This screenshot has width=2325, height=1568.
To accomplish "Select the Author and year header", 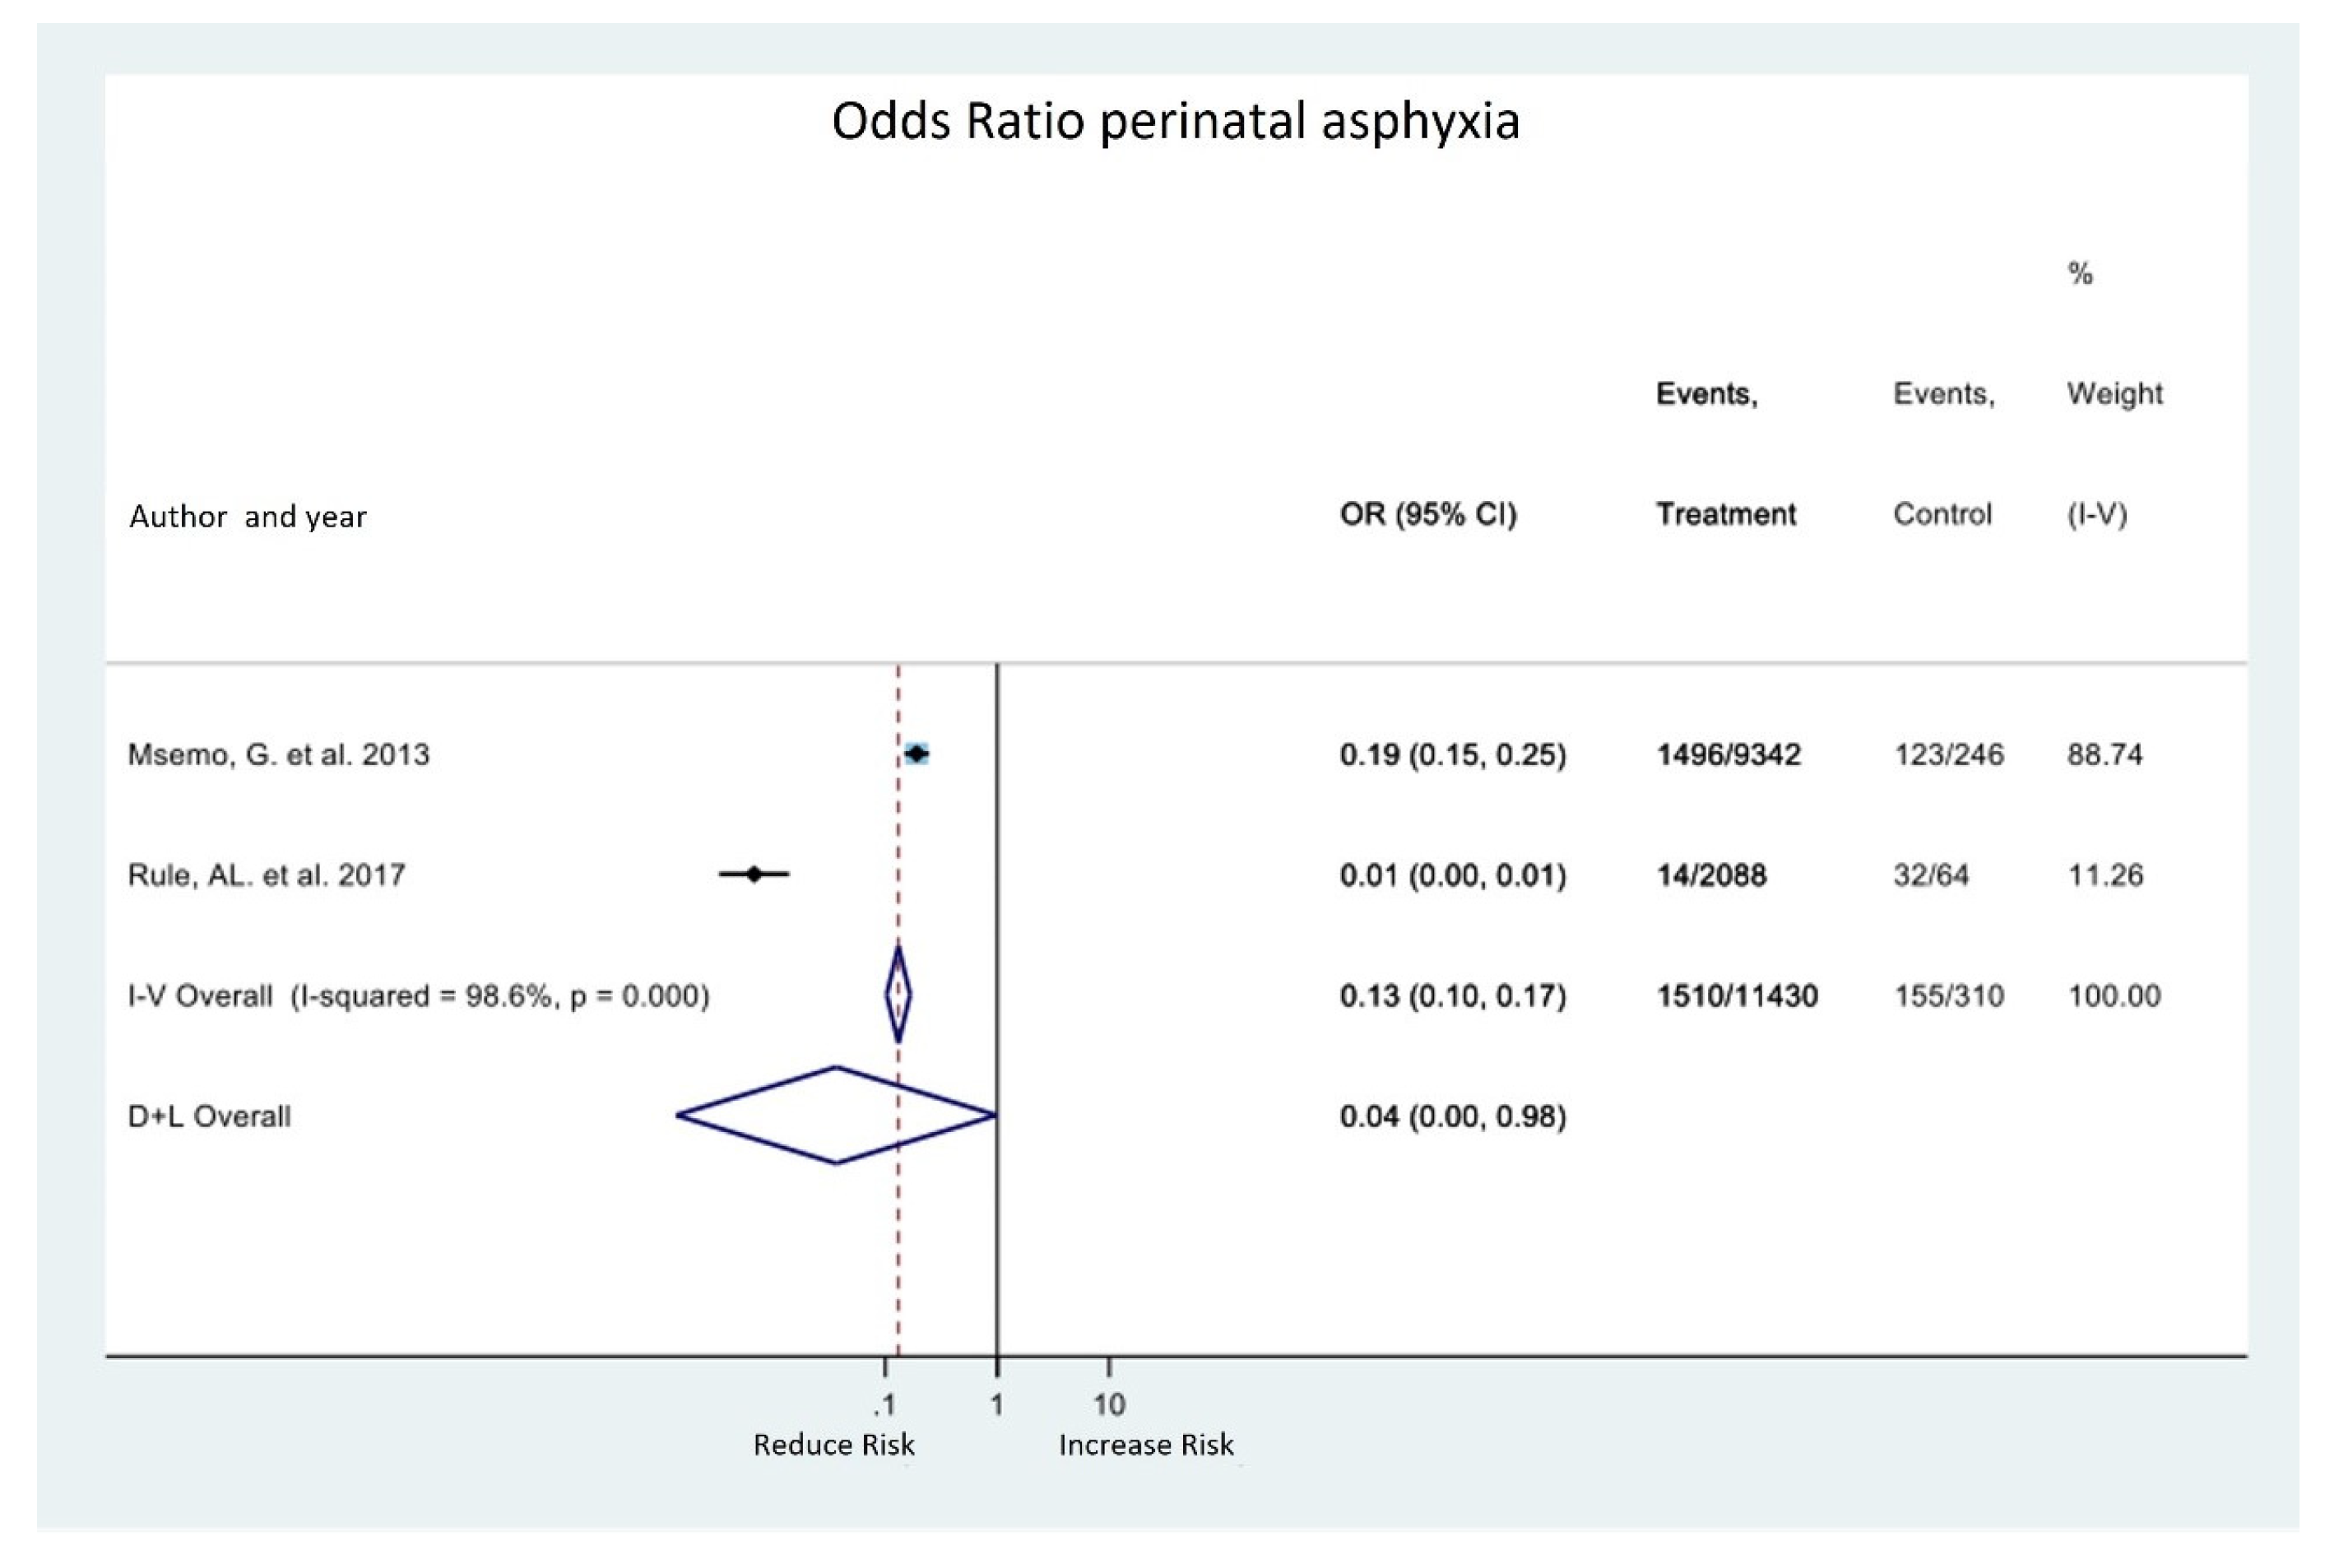I will (248, 516).
